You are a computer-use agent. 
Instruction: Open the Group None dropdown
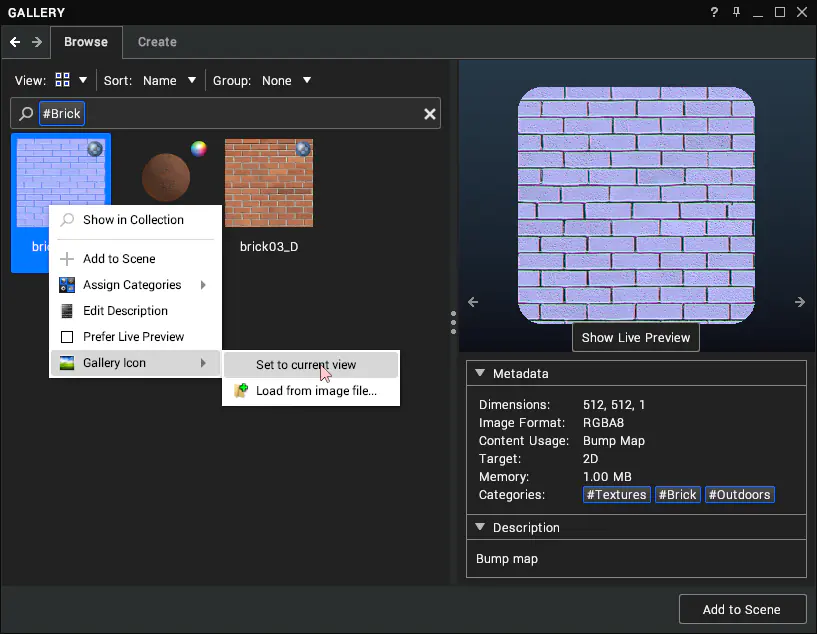point(287,80)
